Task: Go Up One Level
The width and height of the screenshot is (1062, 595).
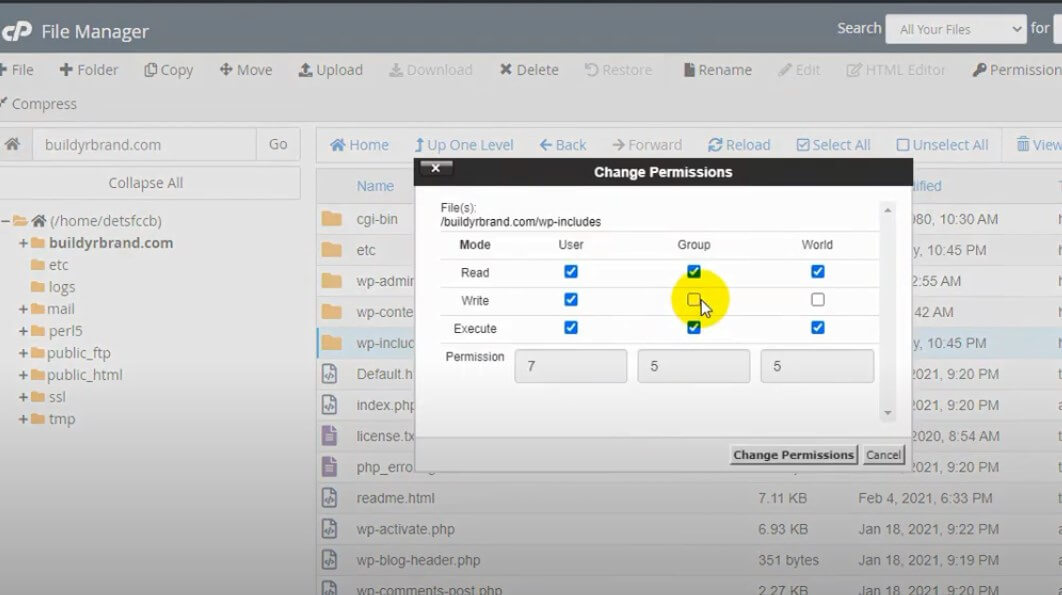Action: (x=464, y=145)
